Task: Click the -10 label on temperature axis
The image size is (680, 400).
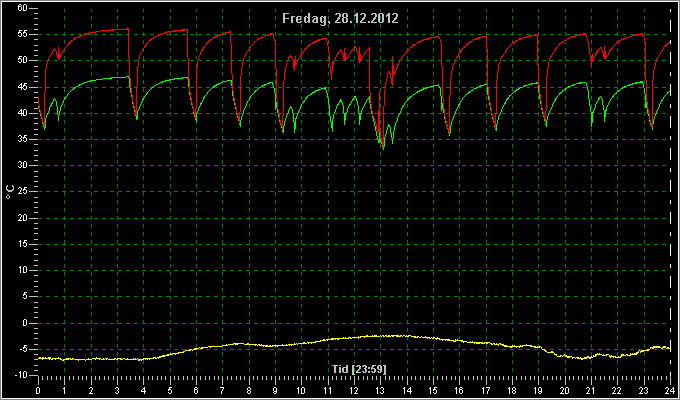Action: point(21,375)
